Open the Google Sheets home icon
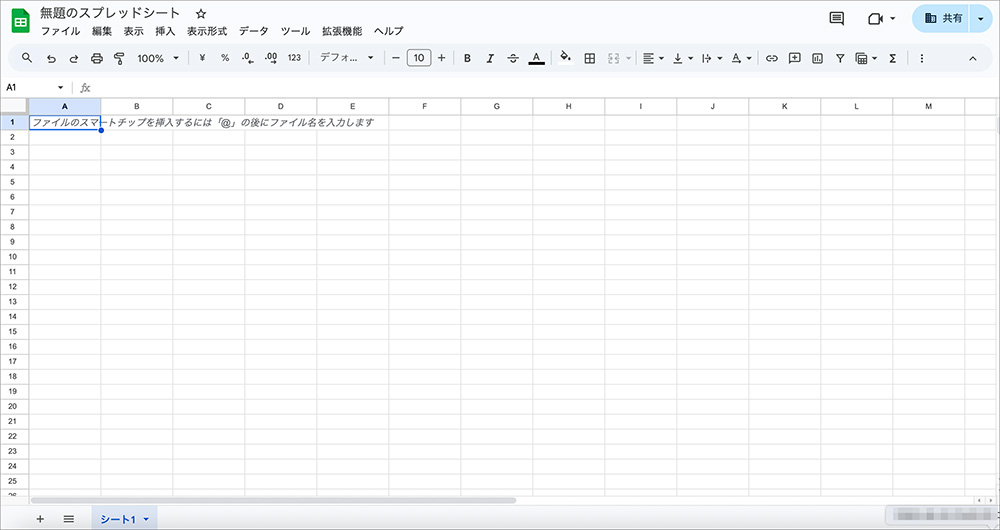This screenshot has height=530, width=1000. 20,20
